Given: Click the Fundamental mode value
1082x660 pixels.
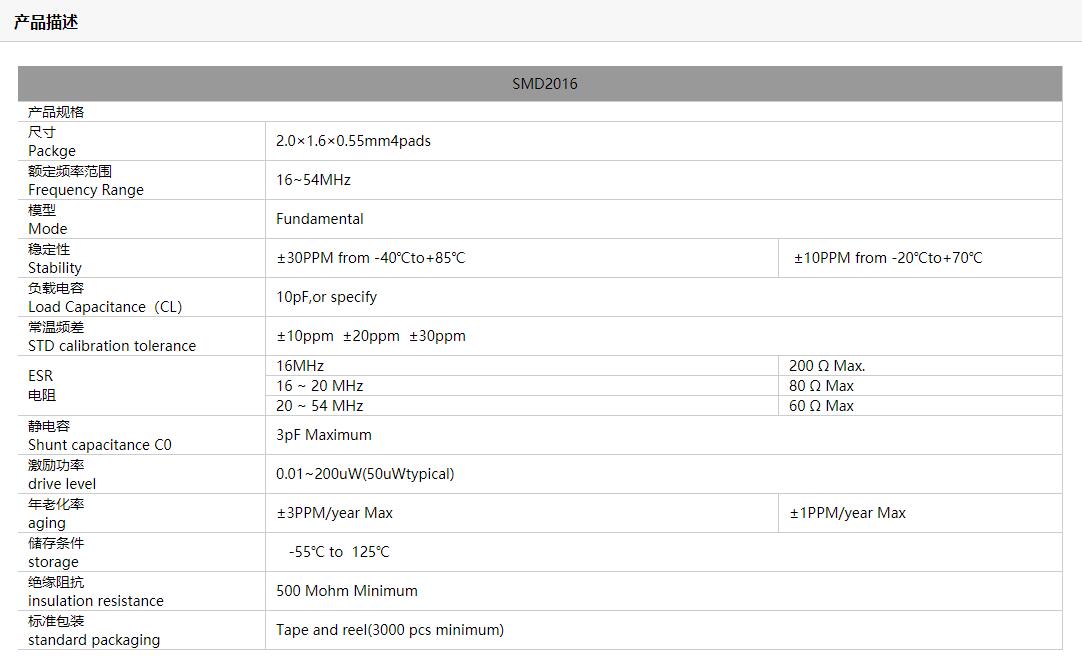Looking at the screenshot, I should (x=320, y=219).
